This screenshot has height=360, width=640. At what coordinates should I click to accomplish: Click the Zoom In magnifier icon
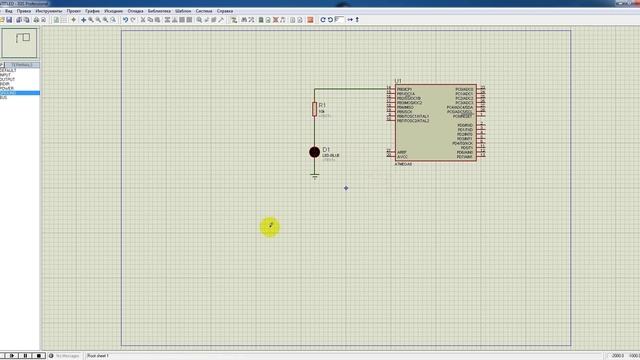pyautogui.click(x=91, y=20)
